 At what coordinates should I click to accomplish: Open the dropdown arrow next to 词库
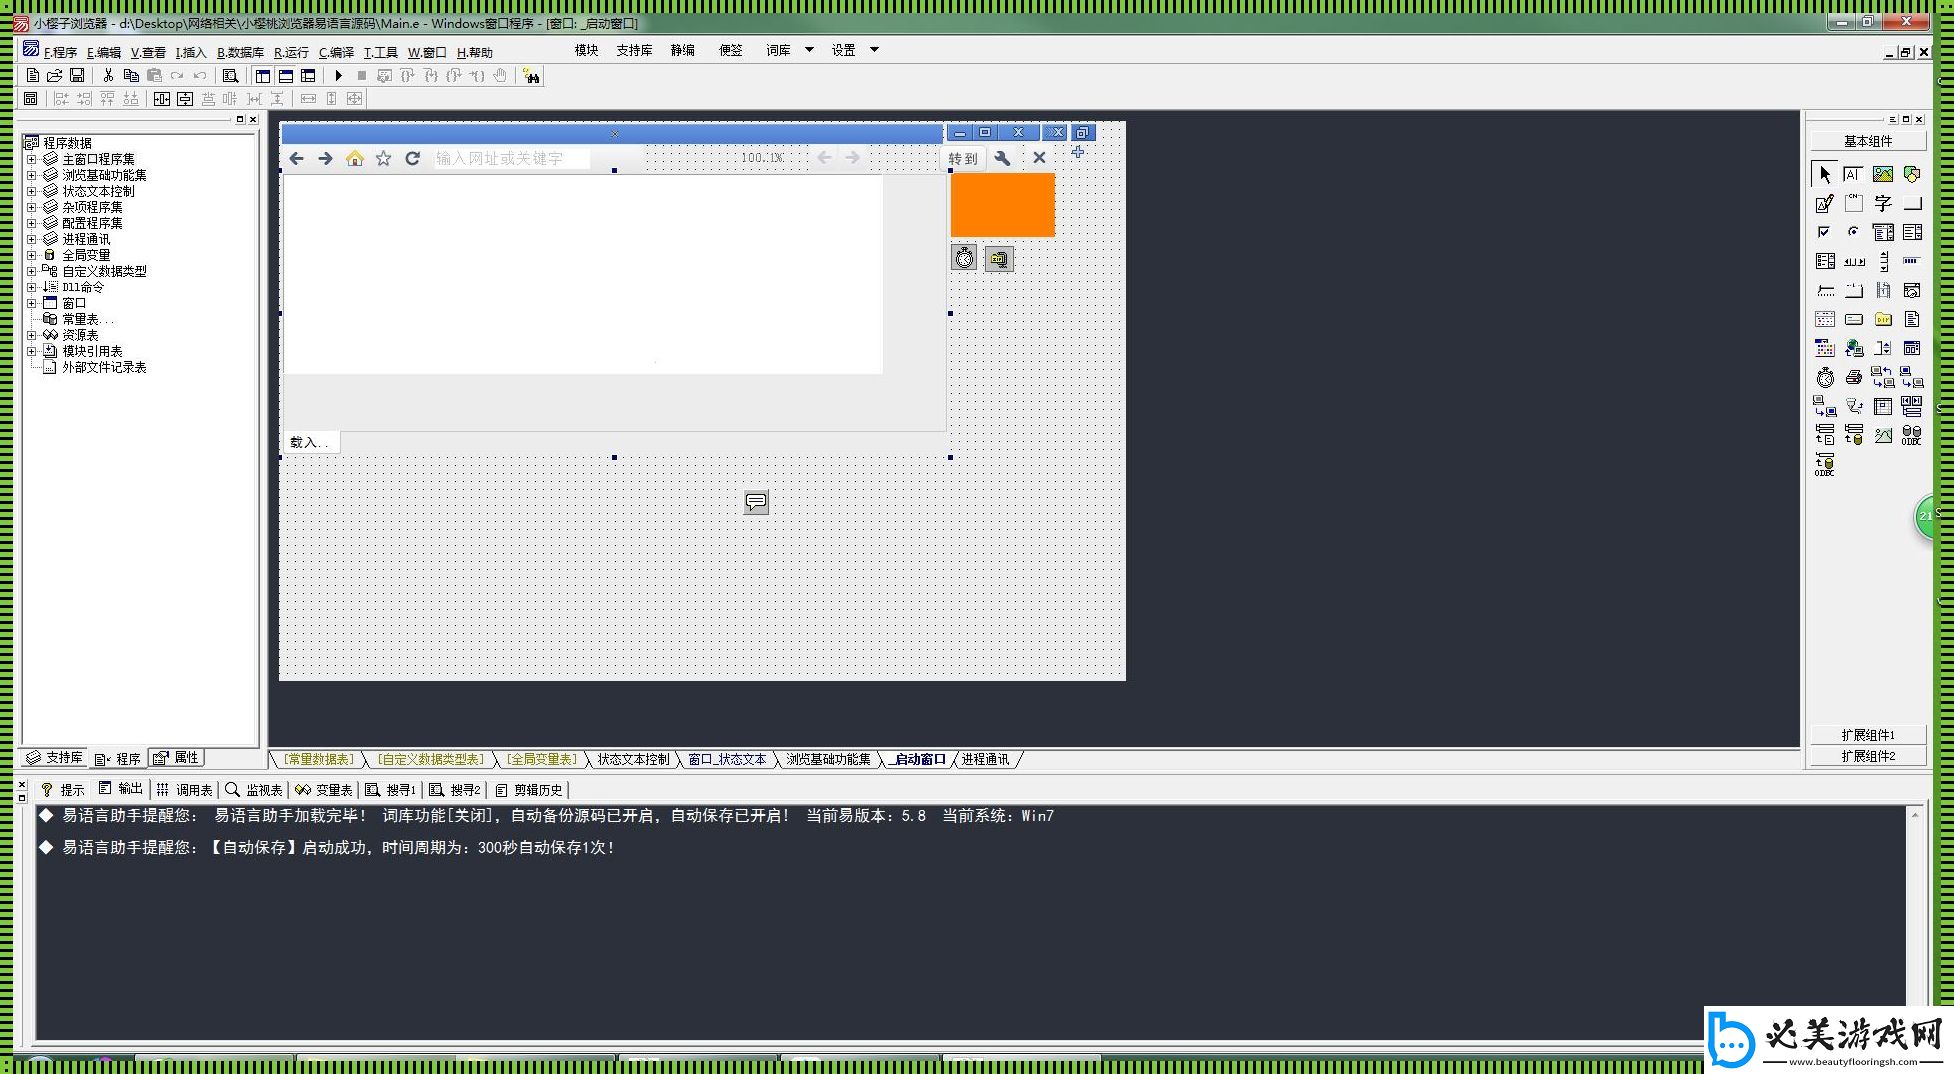point(809,50)
